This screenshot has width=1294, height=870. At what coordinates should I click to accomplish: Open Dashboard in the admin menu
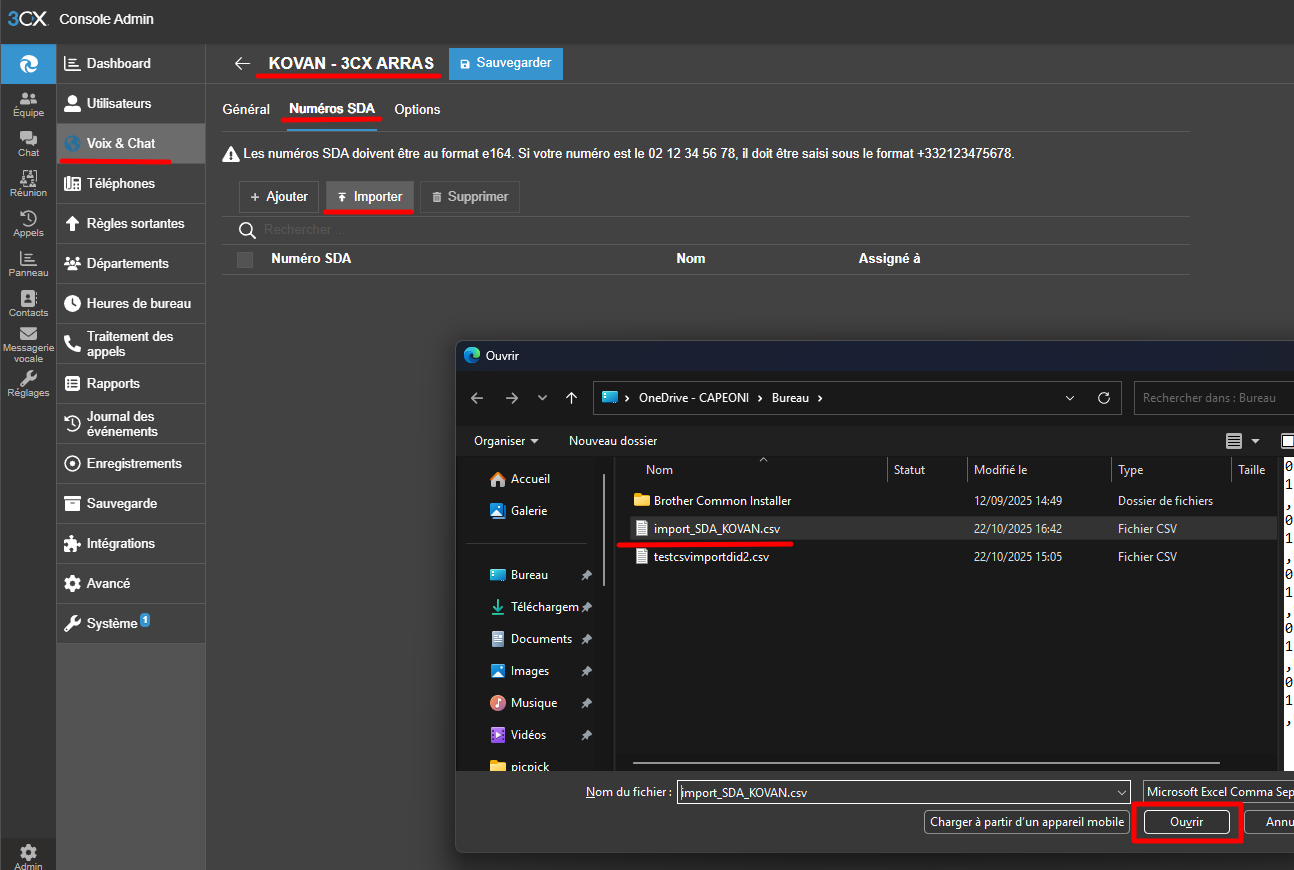click(131, 64)
